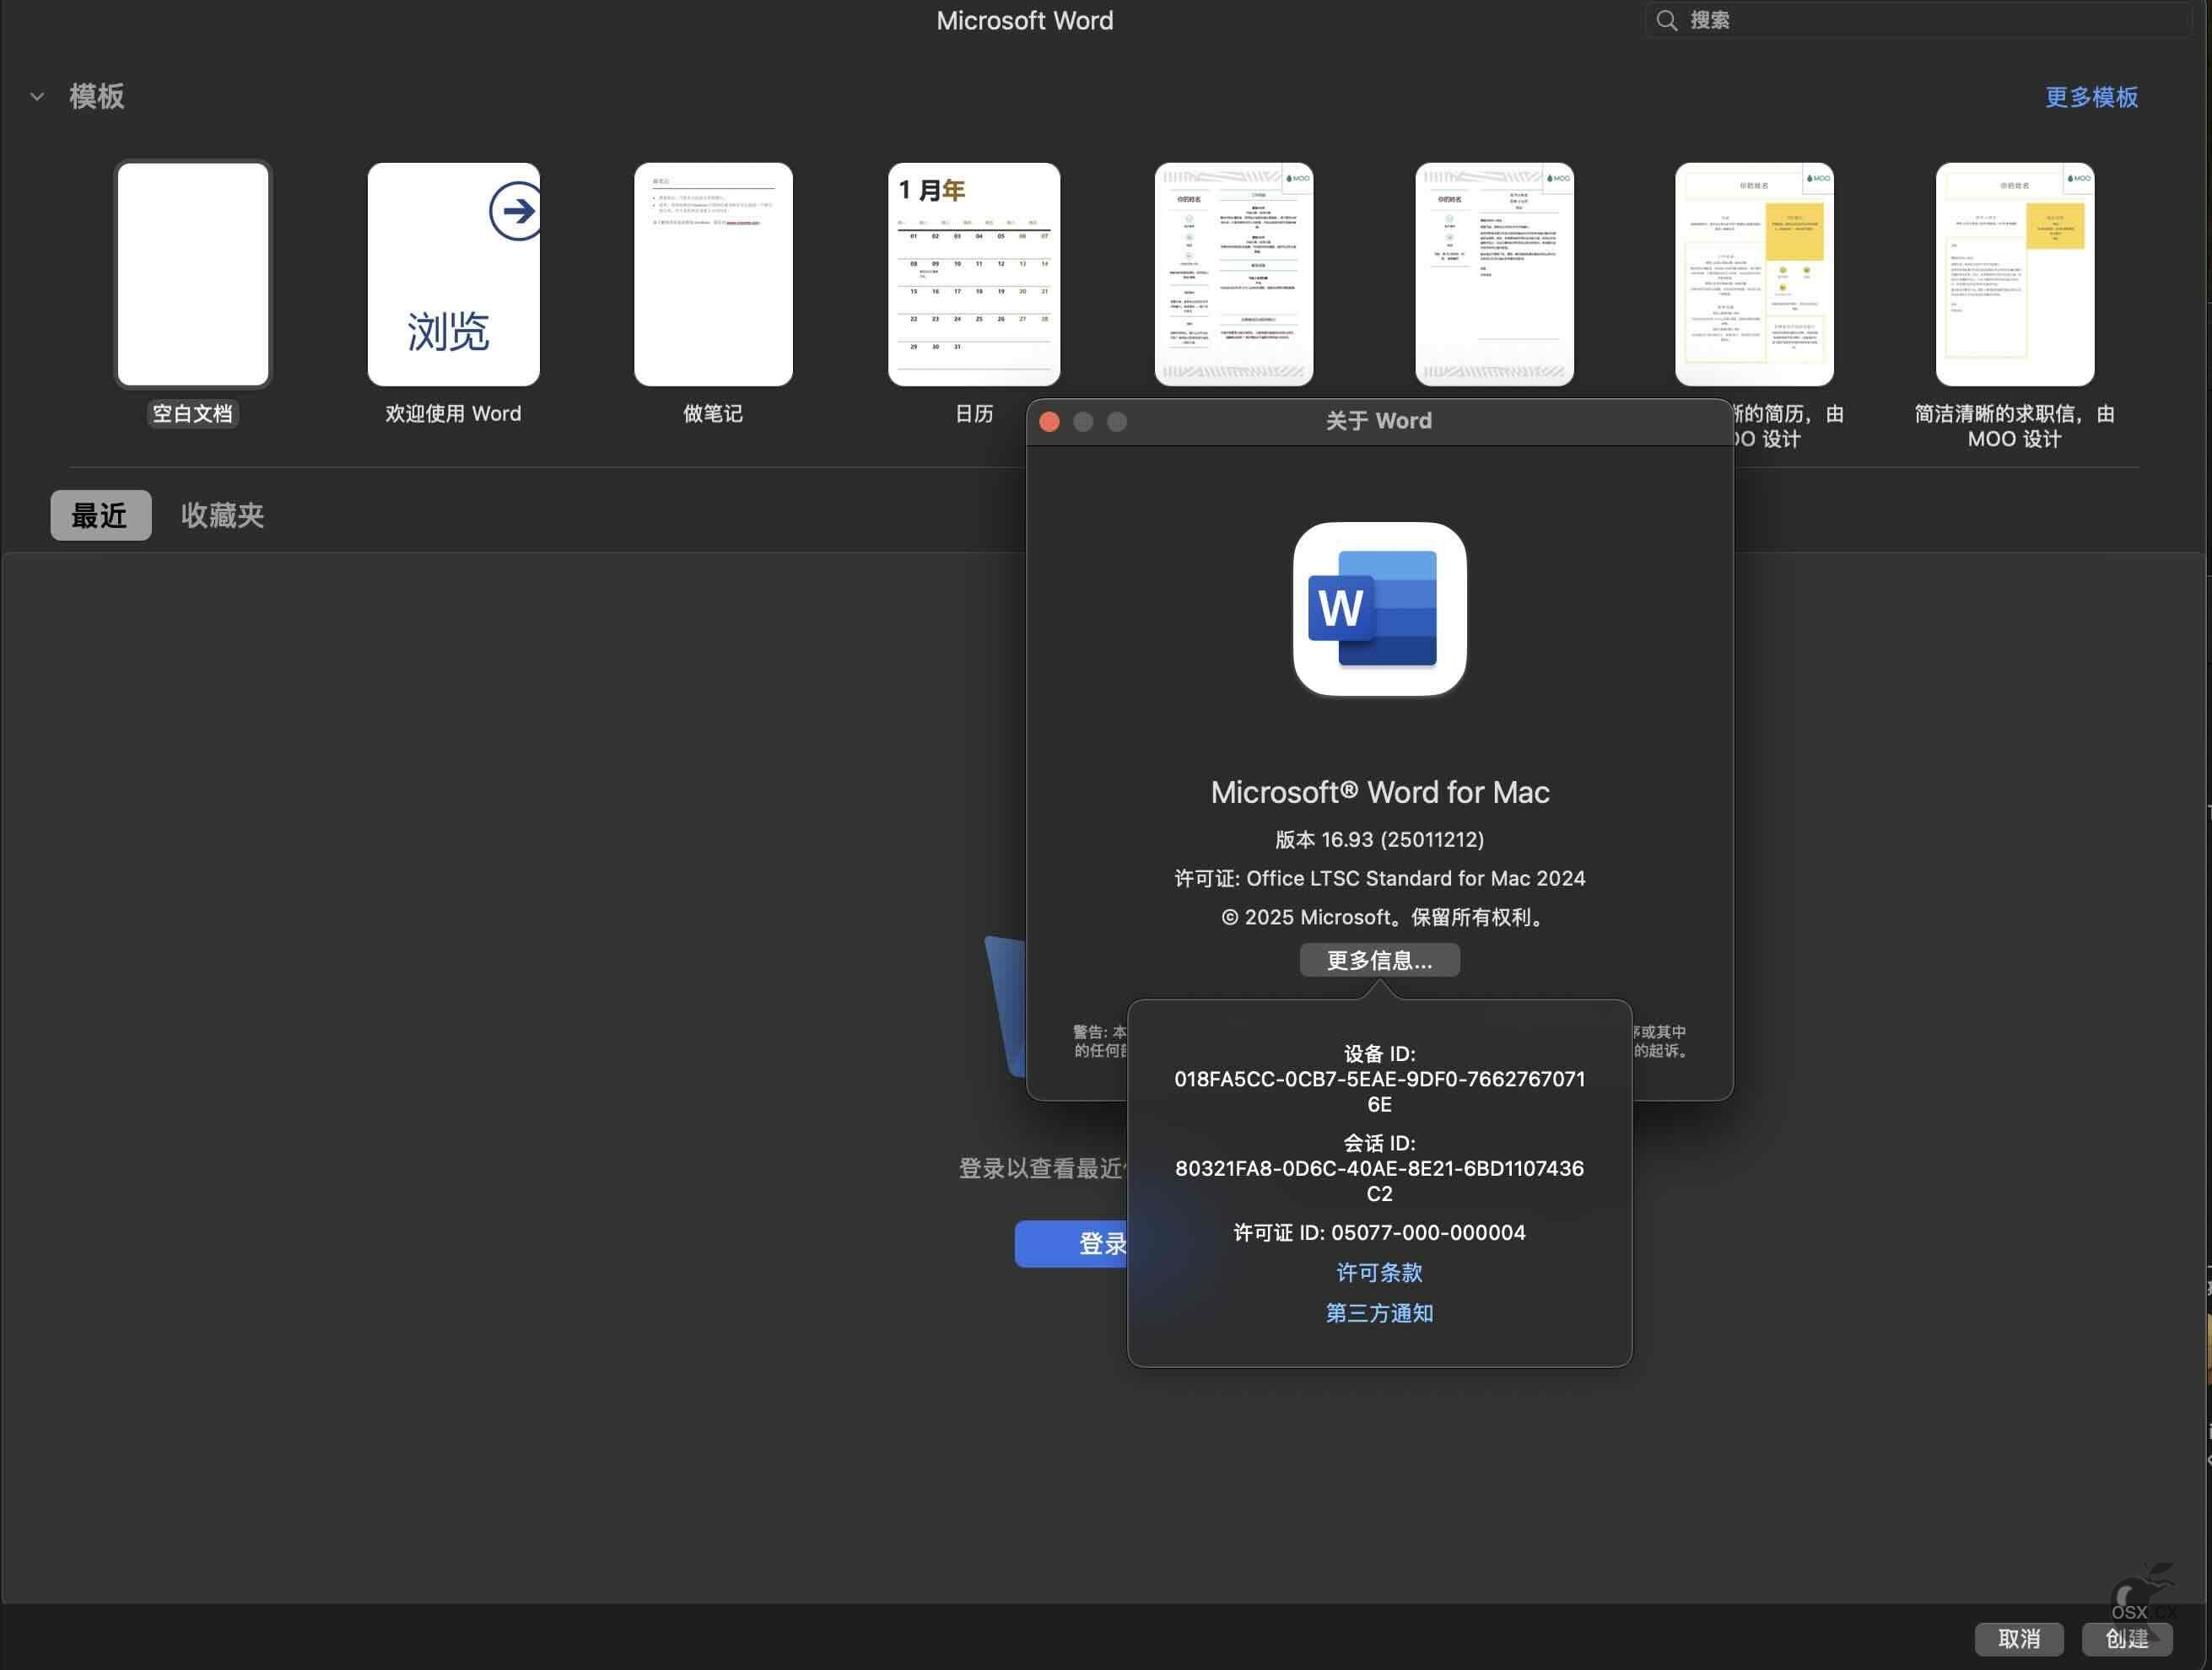Select the MOO cover letter template on far right

2015,274
